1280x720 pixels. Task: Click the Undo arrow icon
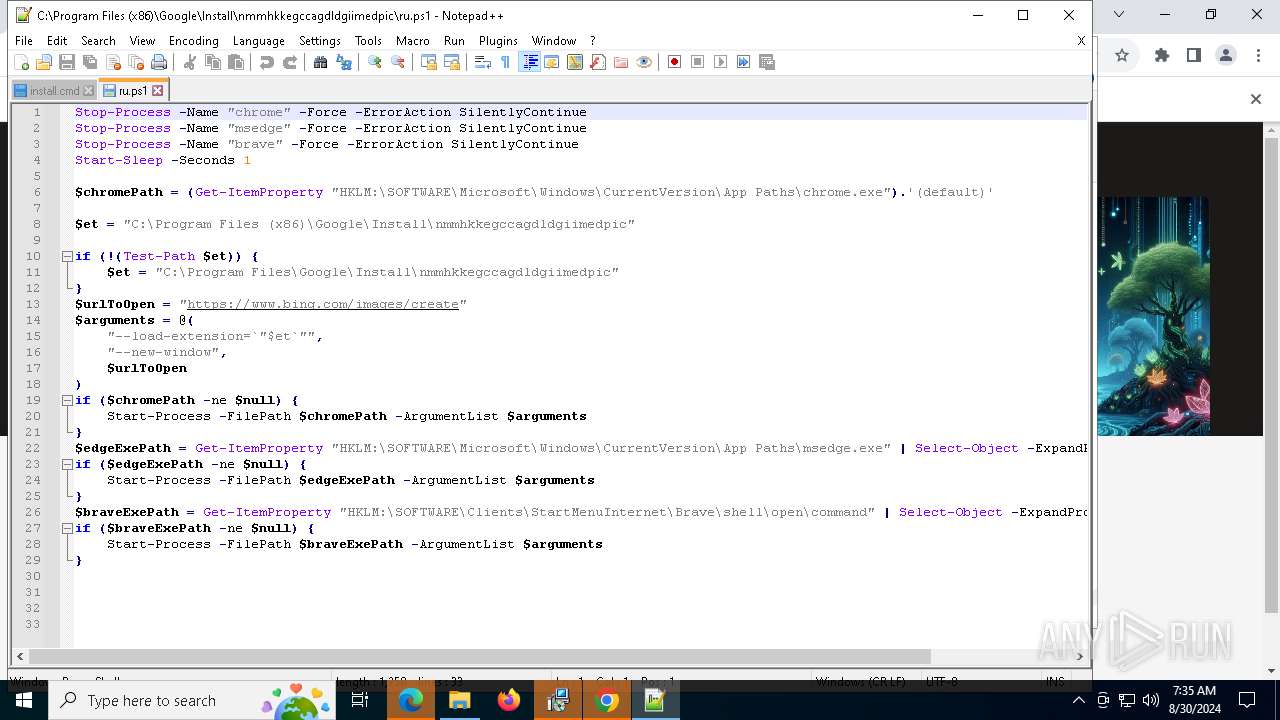click(x=266, y=62)
